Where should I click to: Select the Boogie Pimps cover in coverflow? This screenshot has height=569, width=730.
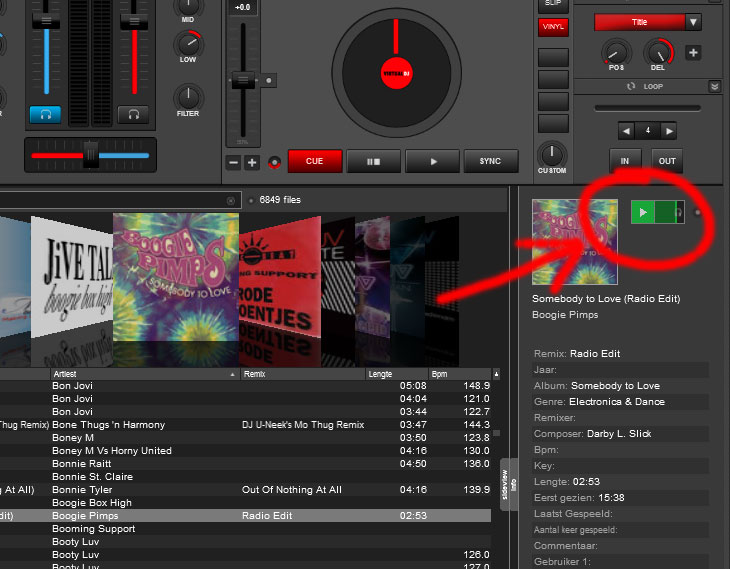176,278
